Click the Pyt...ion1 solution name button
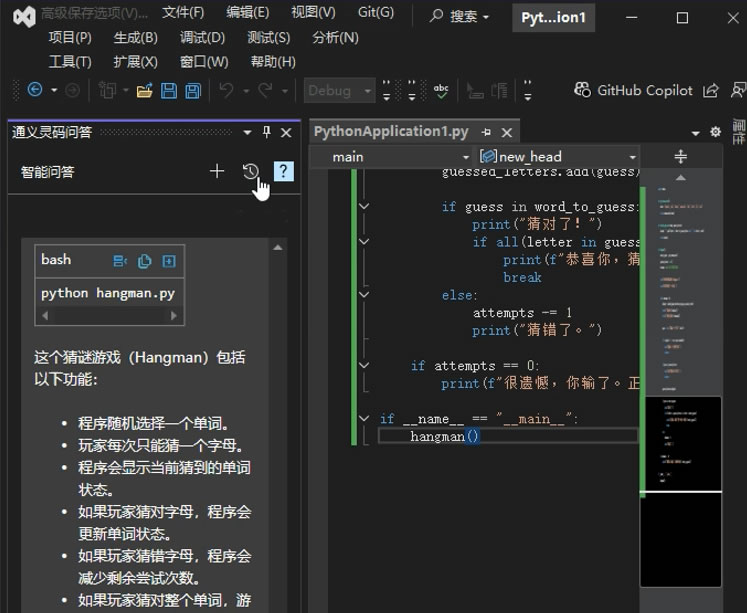 coord(553,18)
